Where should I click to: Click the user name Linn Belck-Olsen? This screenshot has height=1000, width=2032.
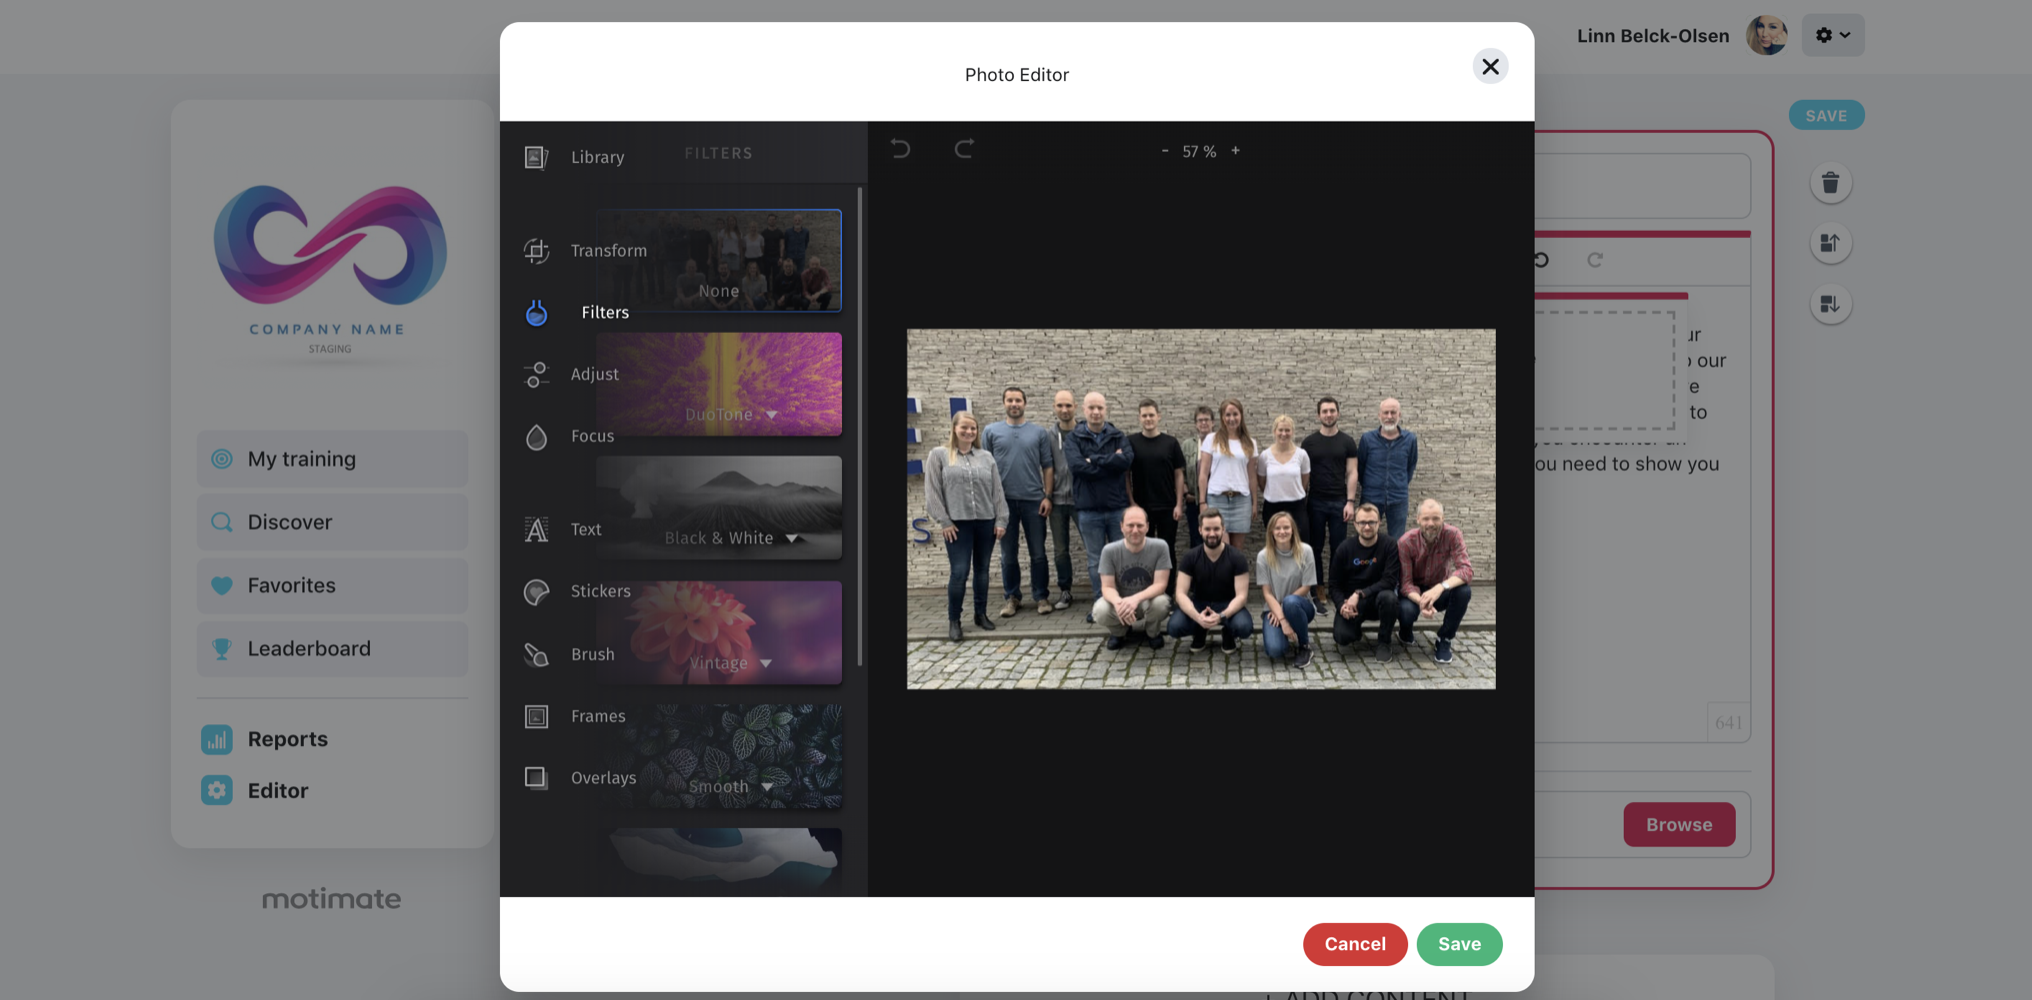(1653, 36)
